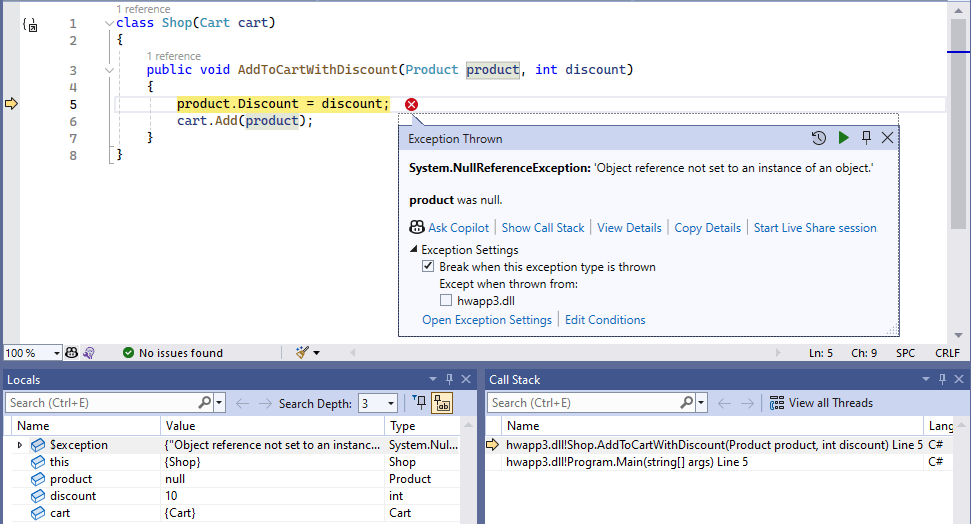Open Locals search options dropdown arrow
The image size is (971, 524).
click(x=219, y=403)
